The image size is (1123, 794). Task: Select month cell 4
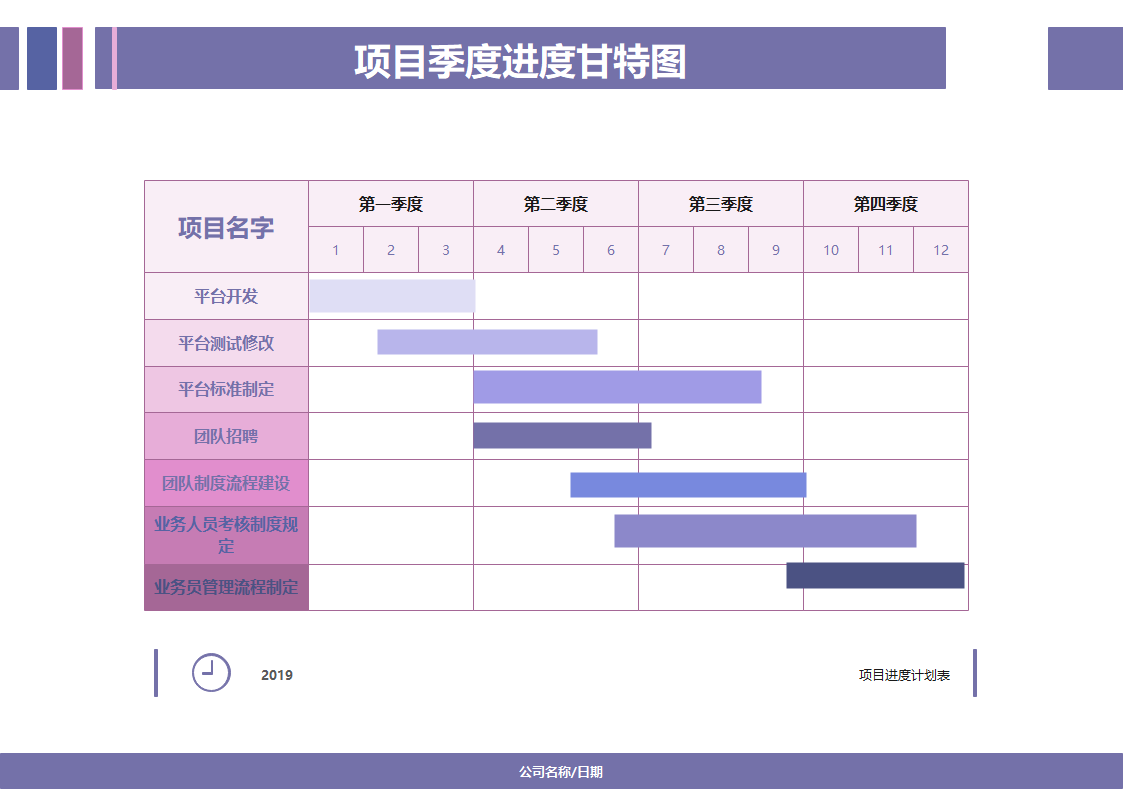(501, 250)
